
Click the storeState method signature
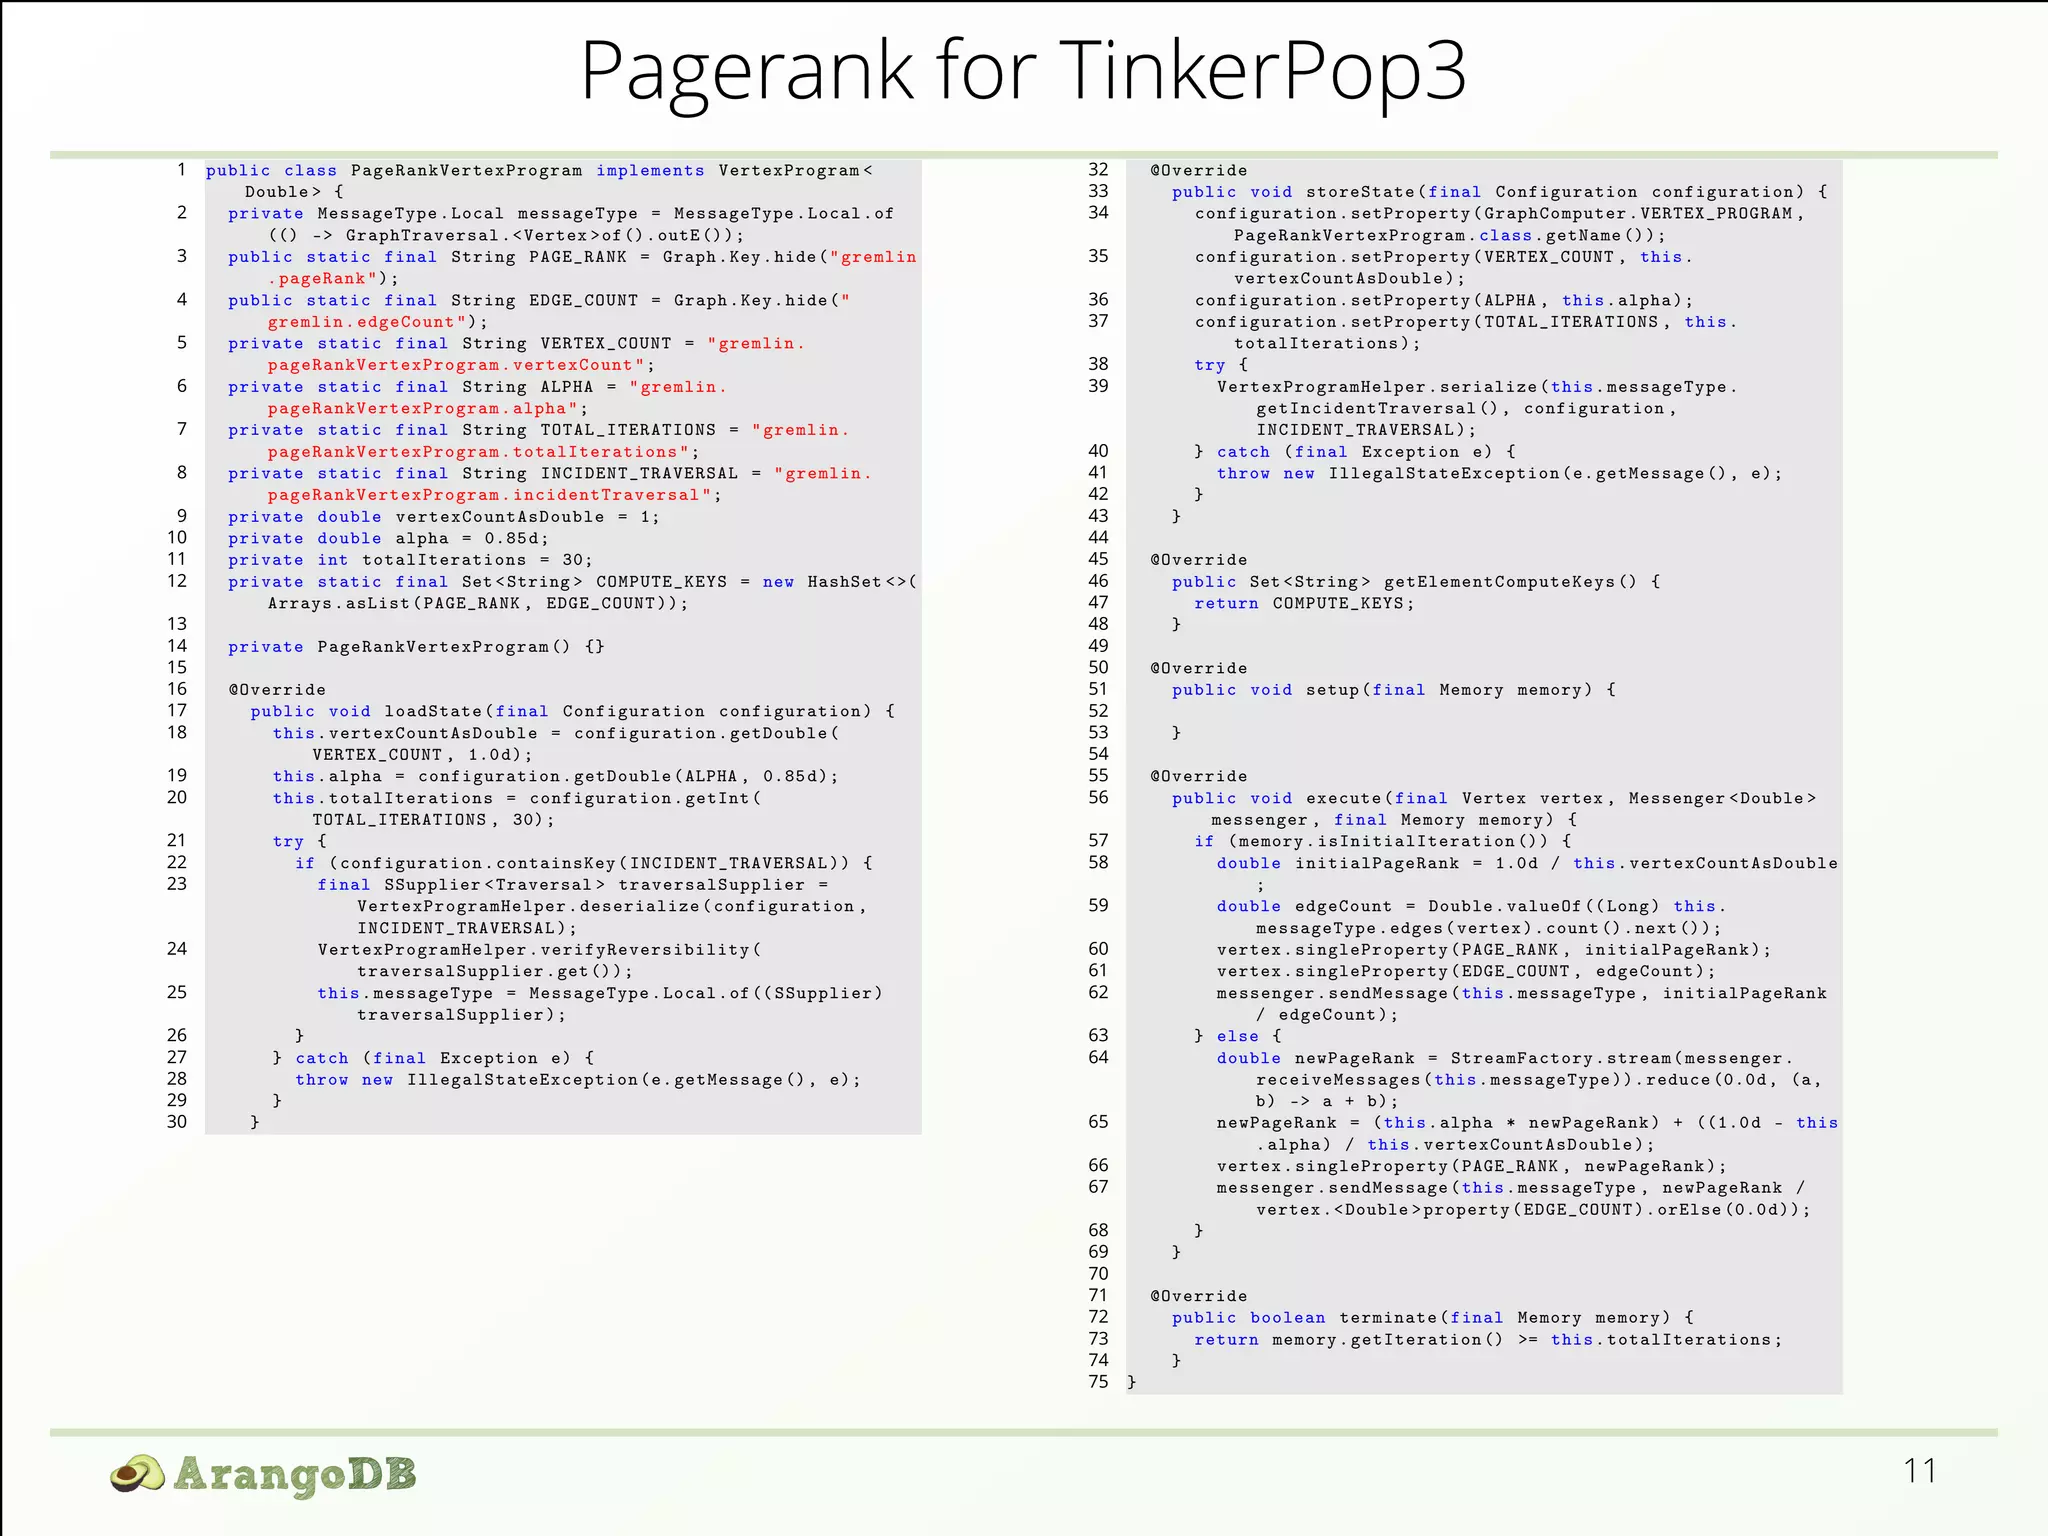[x=1500, y=192]
